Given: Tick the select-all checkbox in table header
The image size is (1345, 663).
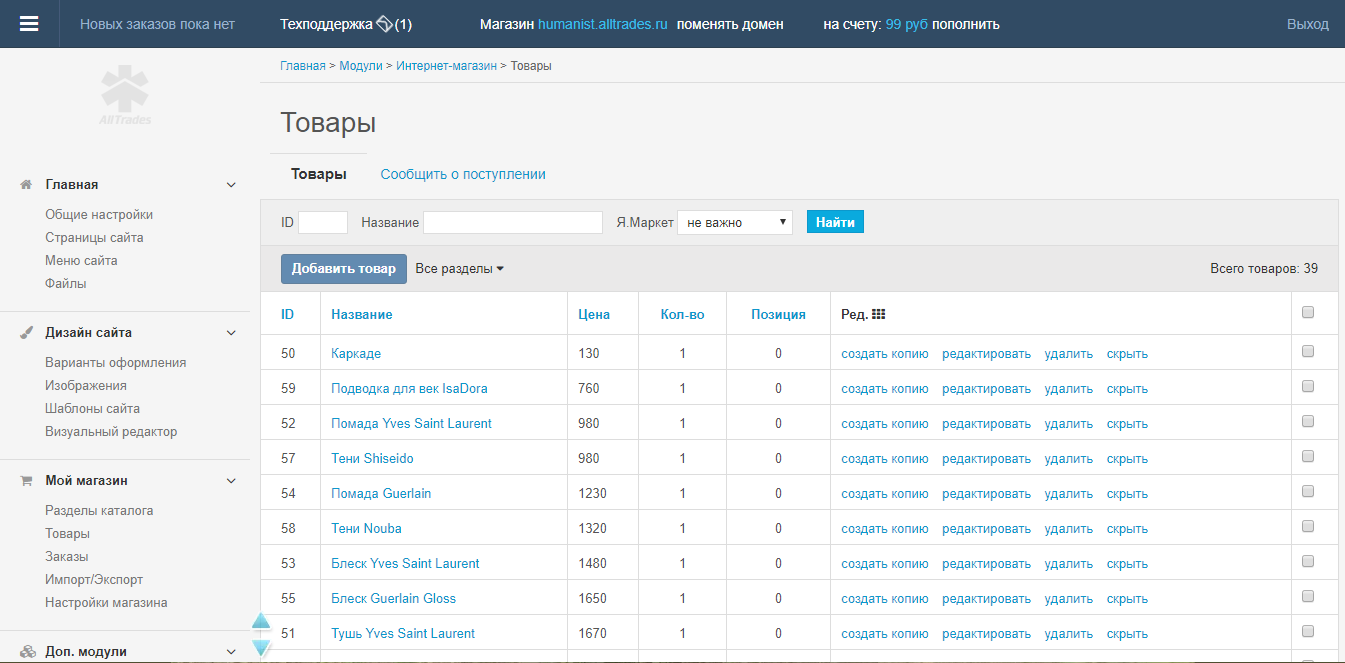Looking at the screenshot, I should click(x=1308, y=313).
